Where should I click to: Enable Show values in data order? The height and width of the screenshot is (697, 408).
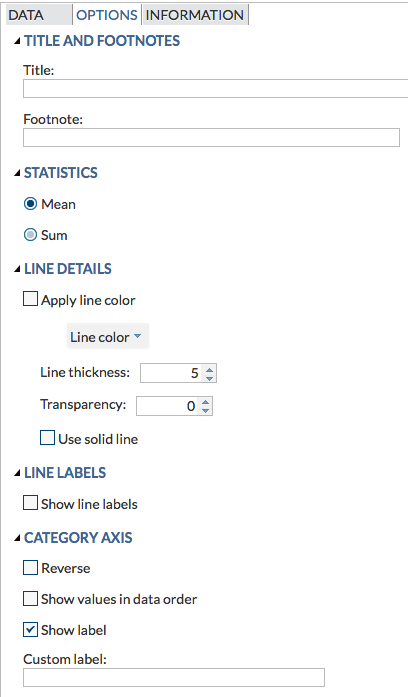click(30, 599)
